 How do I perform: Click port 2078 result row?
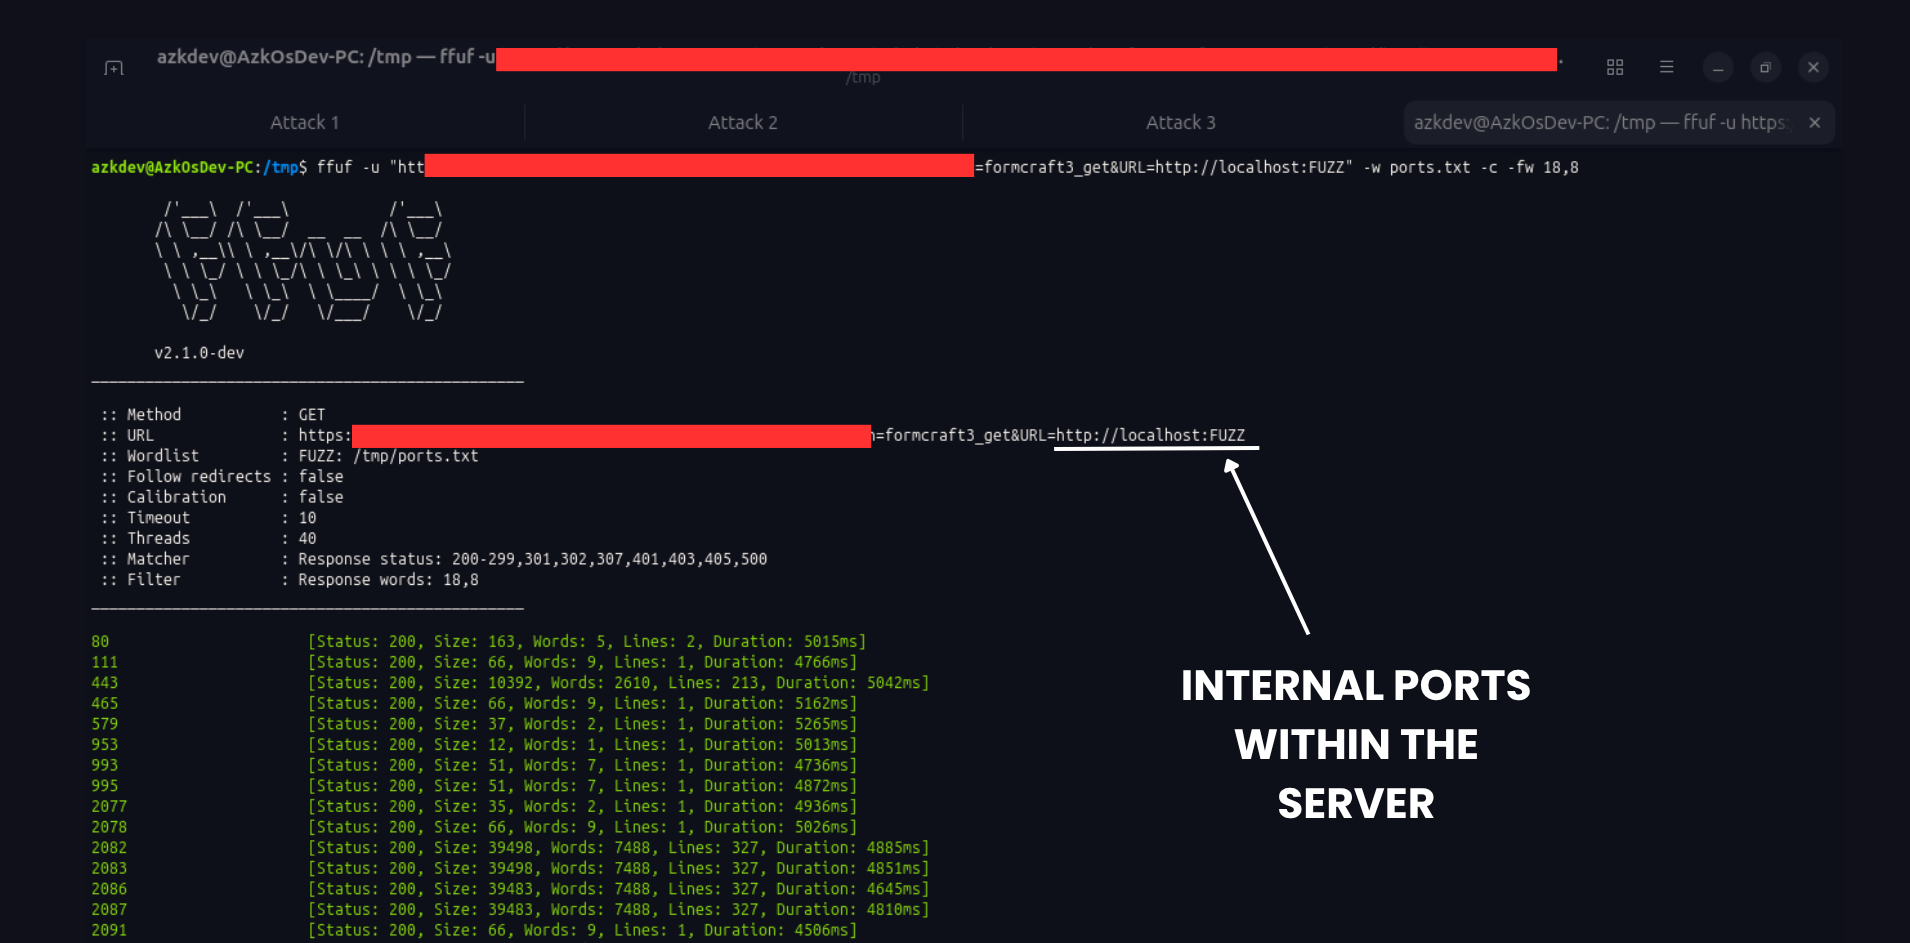[474, 827]
